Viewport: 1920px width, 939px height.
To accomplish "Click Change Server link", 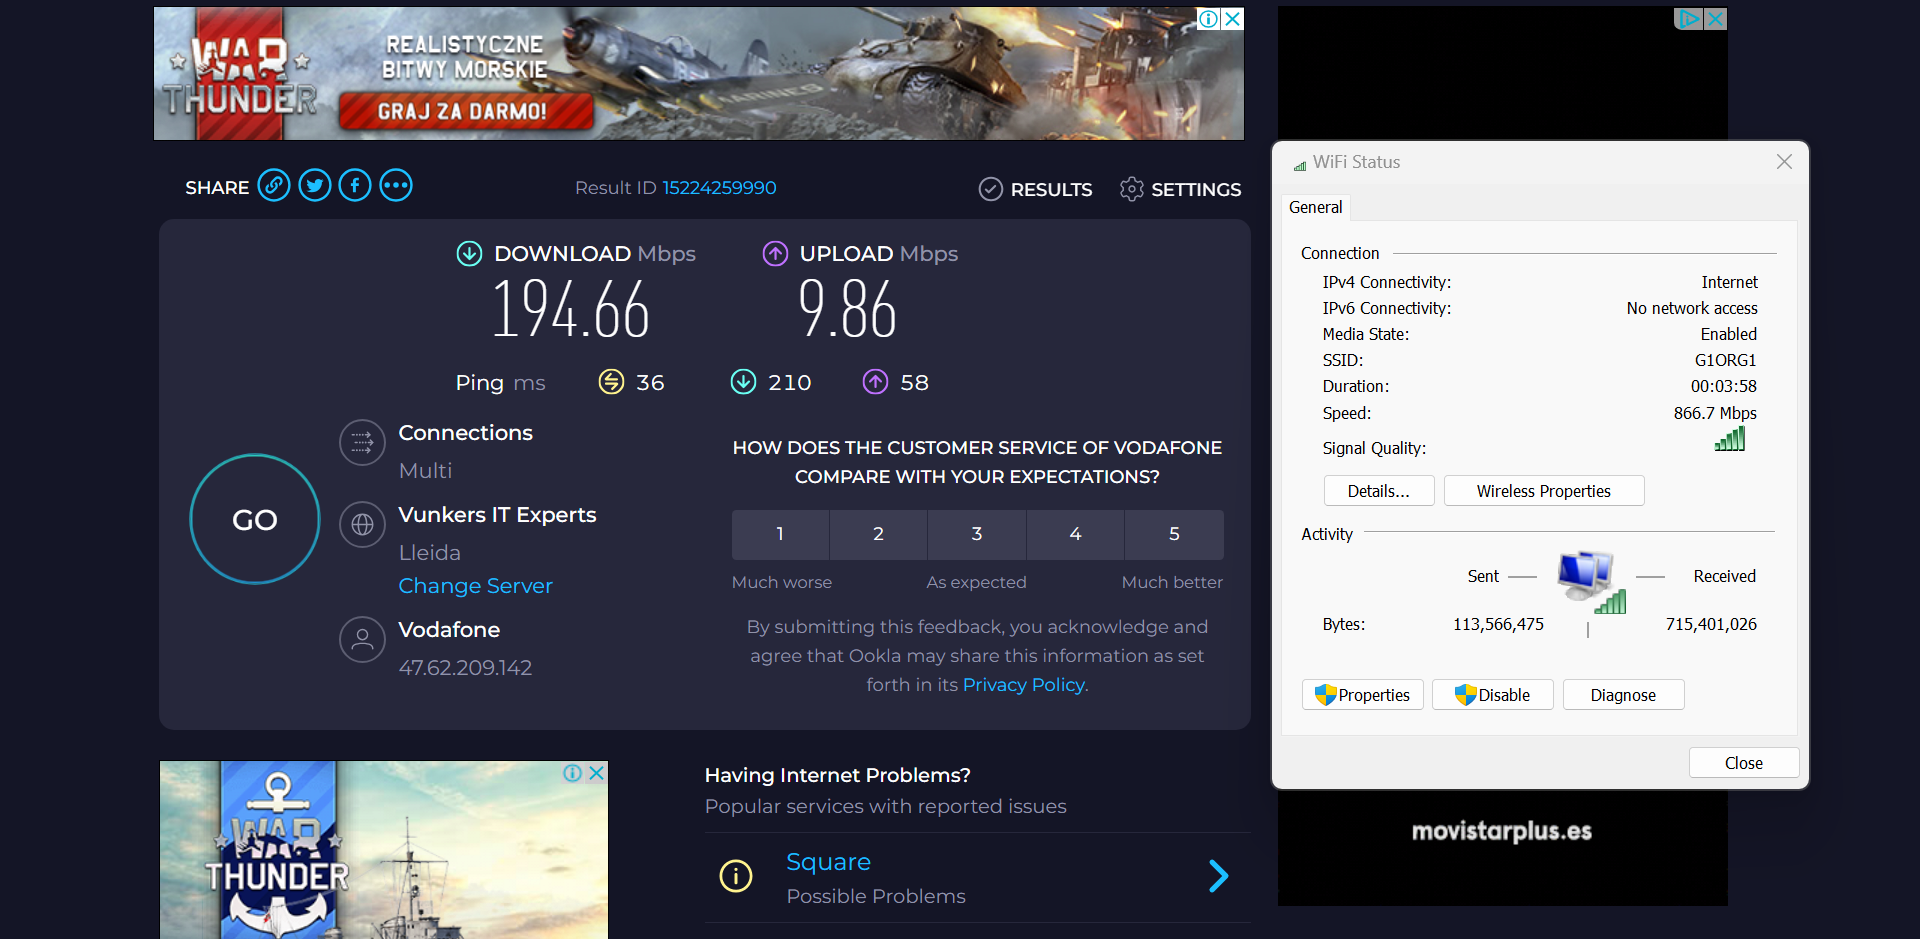I will coord(476,586).
